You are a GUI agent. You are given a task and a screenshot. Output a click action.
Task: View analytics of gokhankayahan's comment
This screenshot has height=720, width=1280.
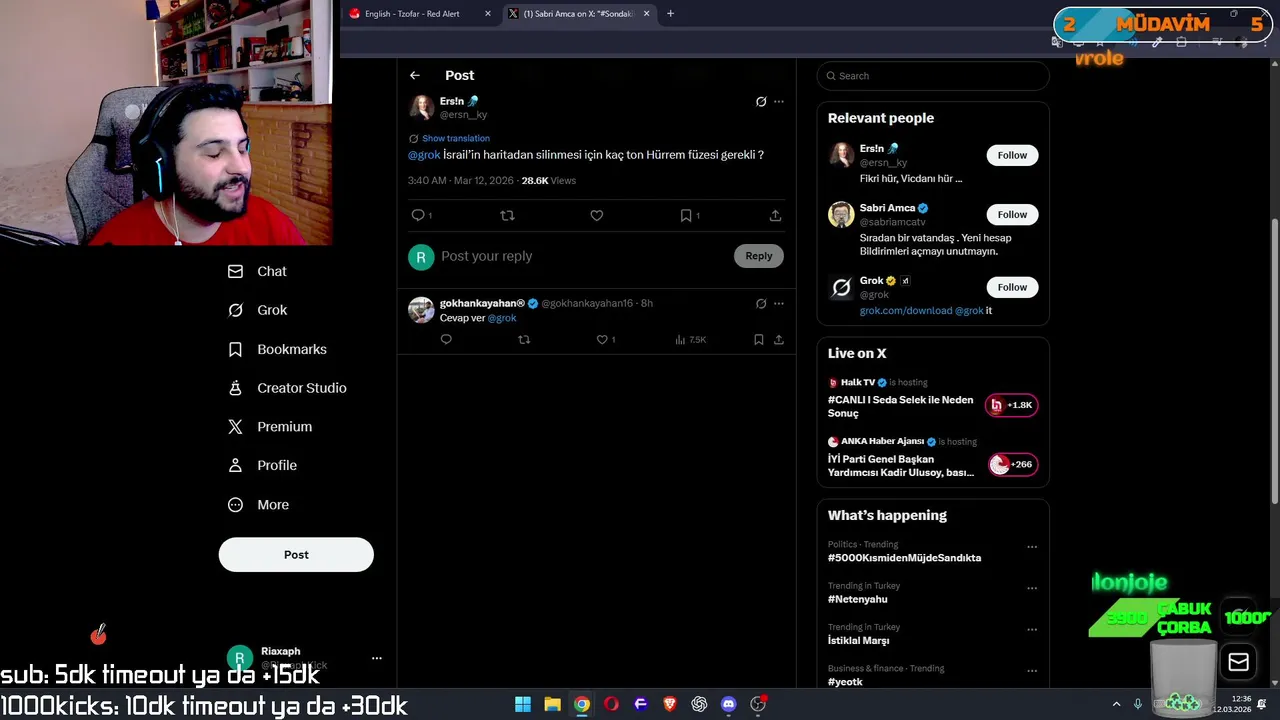(x=690, y=339)
